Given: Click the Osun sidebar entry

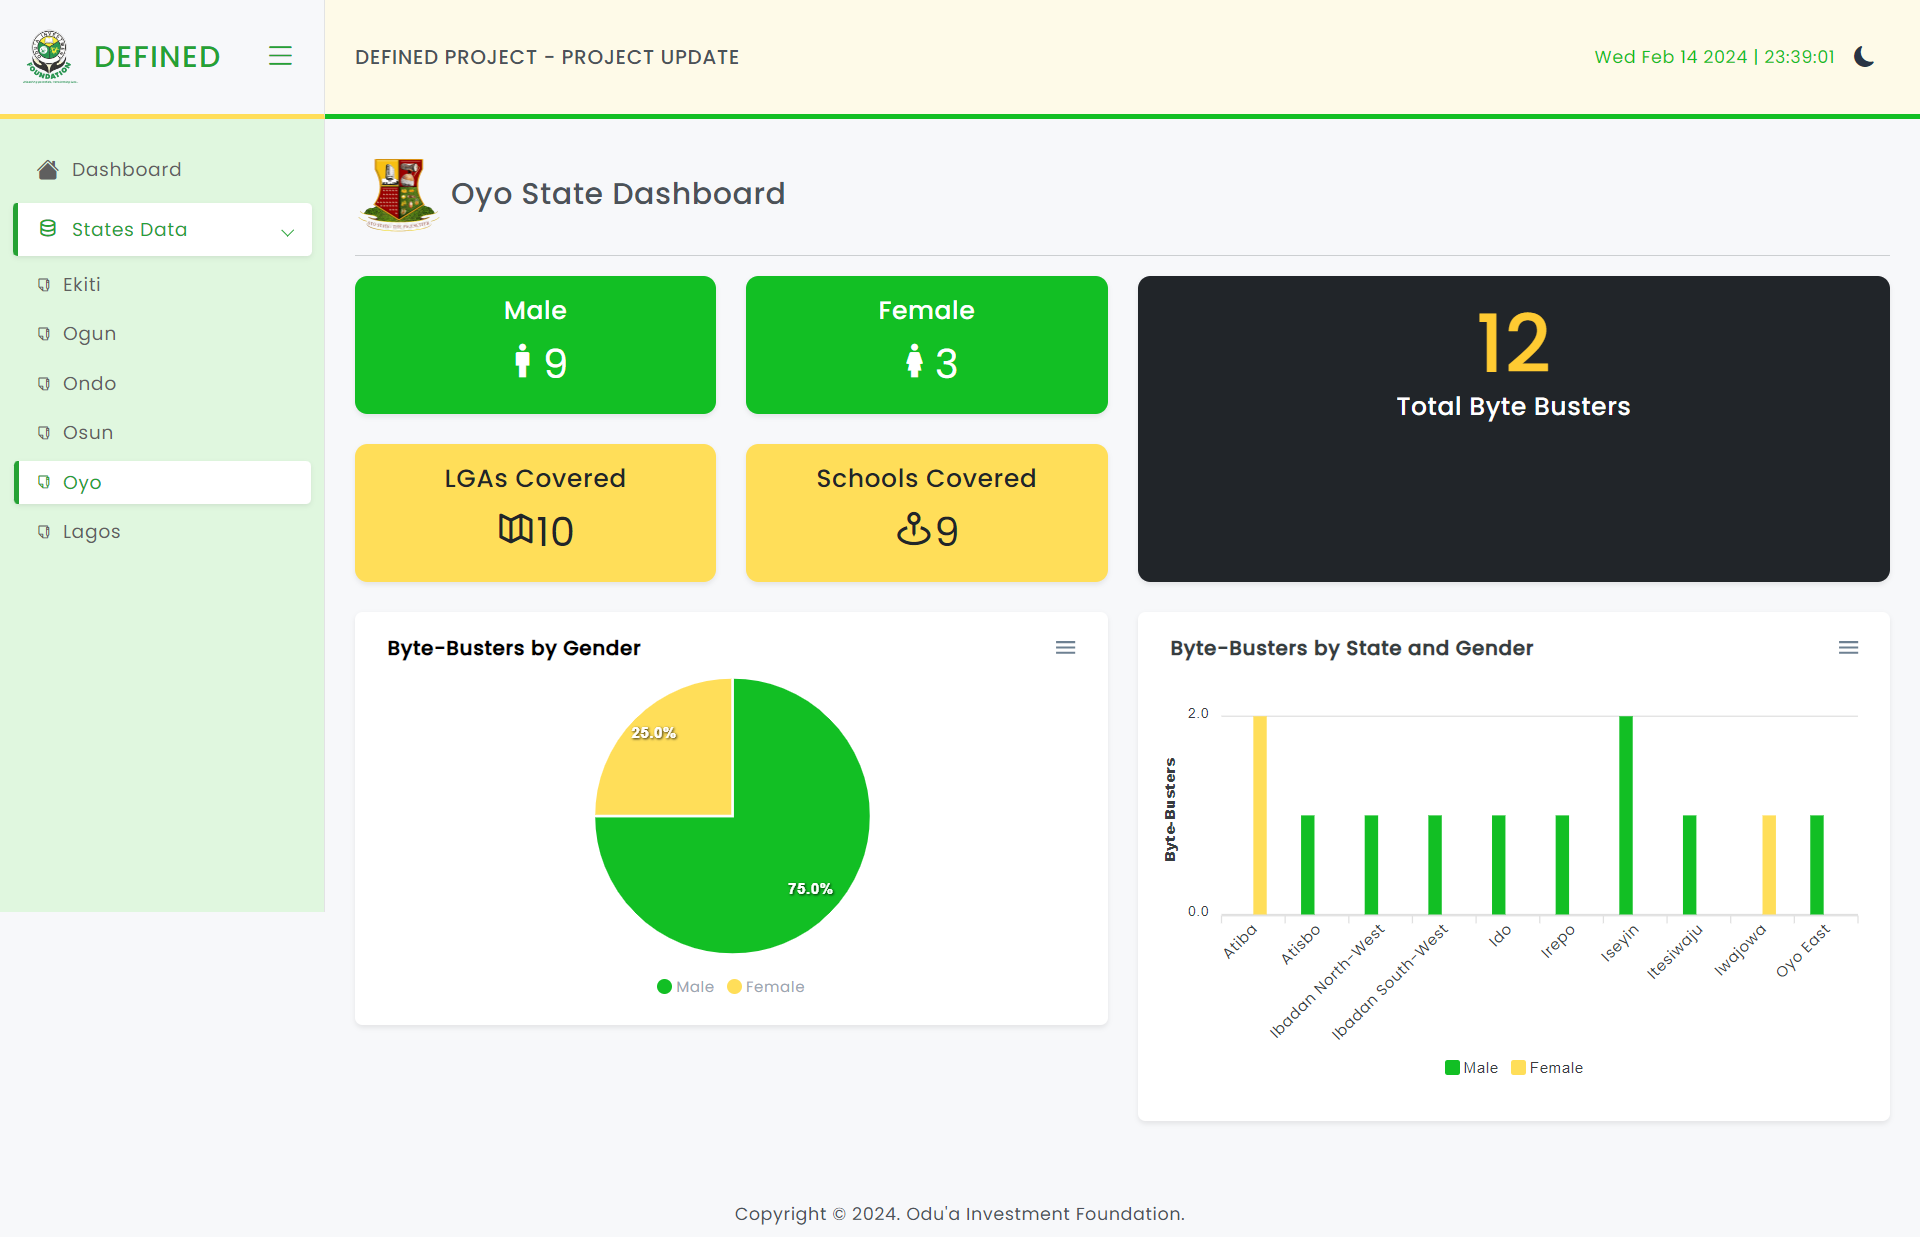Looking at the screenshot, I should [x=88, y=432].
